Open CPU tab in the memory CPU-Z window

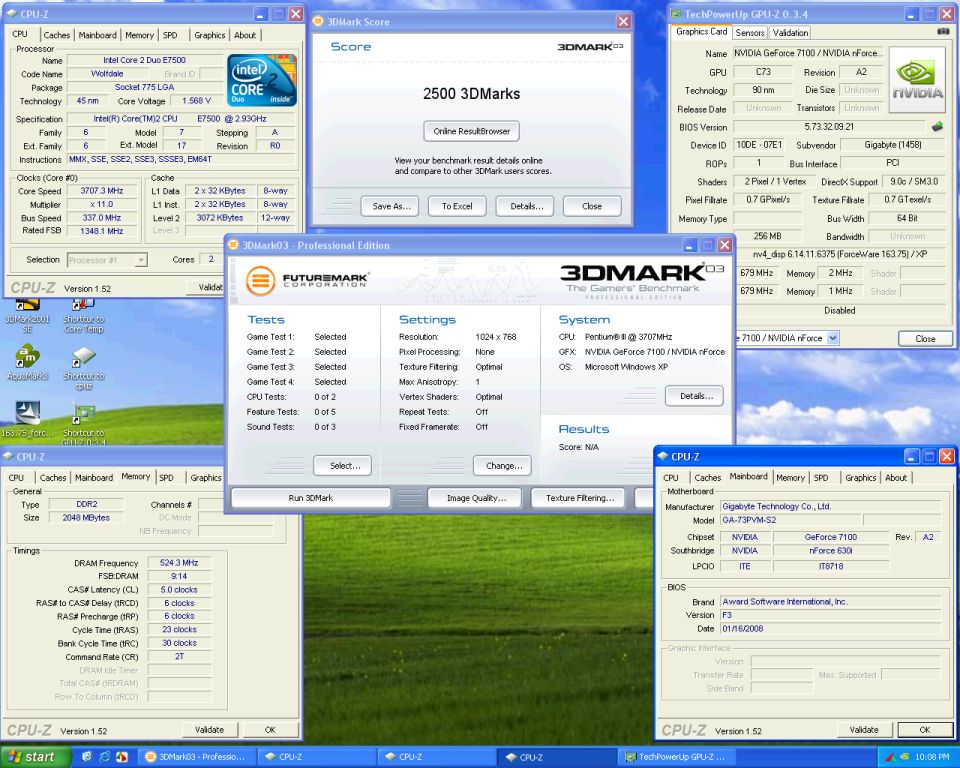pyautogui.click(x=17, y=478)
